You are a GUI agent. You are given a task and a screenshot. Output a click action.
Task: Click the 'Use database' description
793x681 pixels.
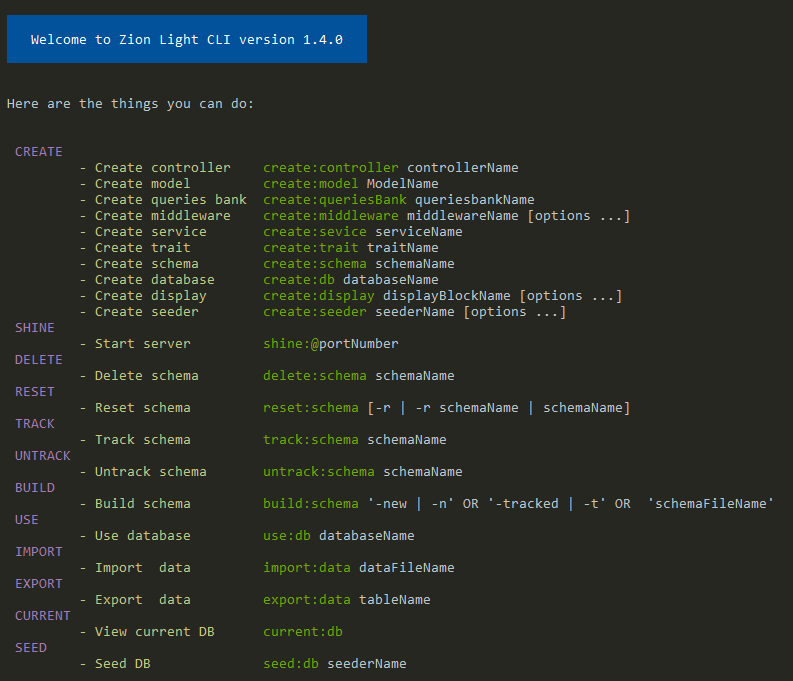pyautogui.click(x=143, y=536)
